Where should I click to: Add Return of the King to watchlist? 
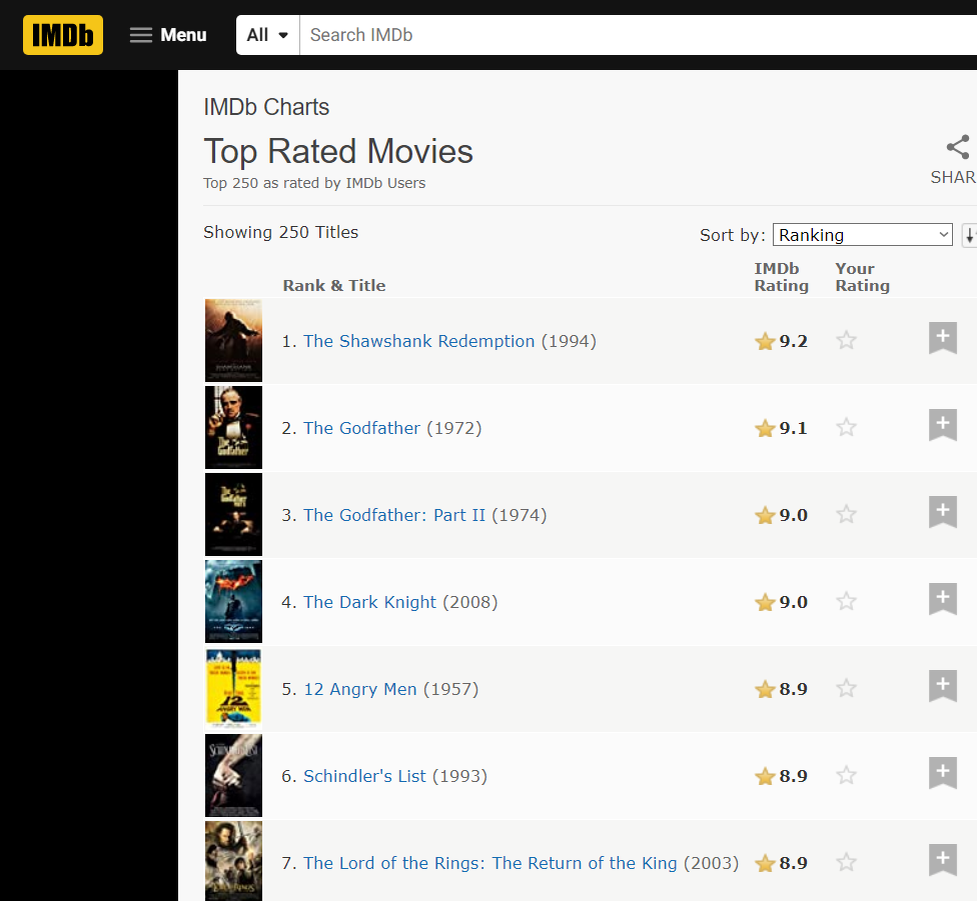pyautogui.click(x=943, y=860)
